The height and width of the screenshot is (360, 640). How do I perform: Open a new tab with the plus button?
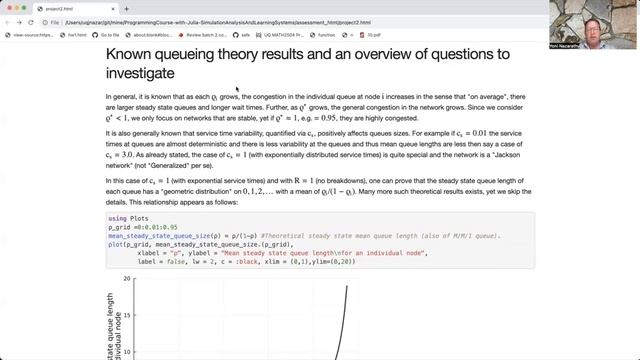point(127,9)
